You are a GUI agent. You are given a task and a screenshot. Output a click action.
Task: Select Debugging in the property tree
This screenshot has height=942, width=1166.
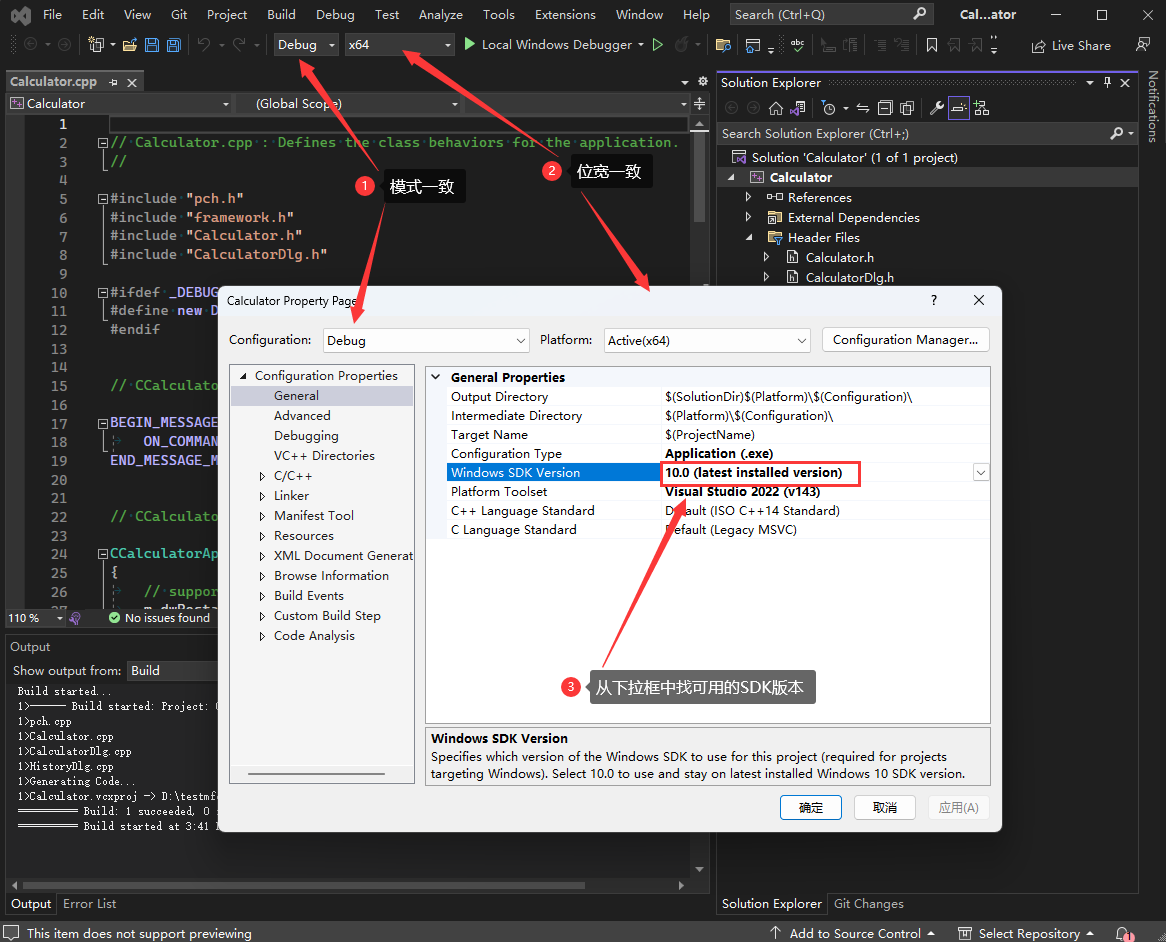pyautogui.click(x=306, y=436)
